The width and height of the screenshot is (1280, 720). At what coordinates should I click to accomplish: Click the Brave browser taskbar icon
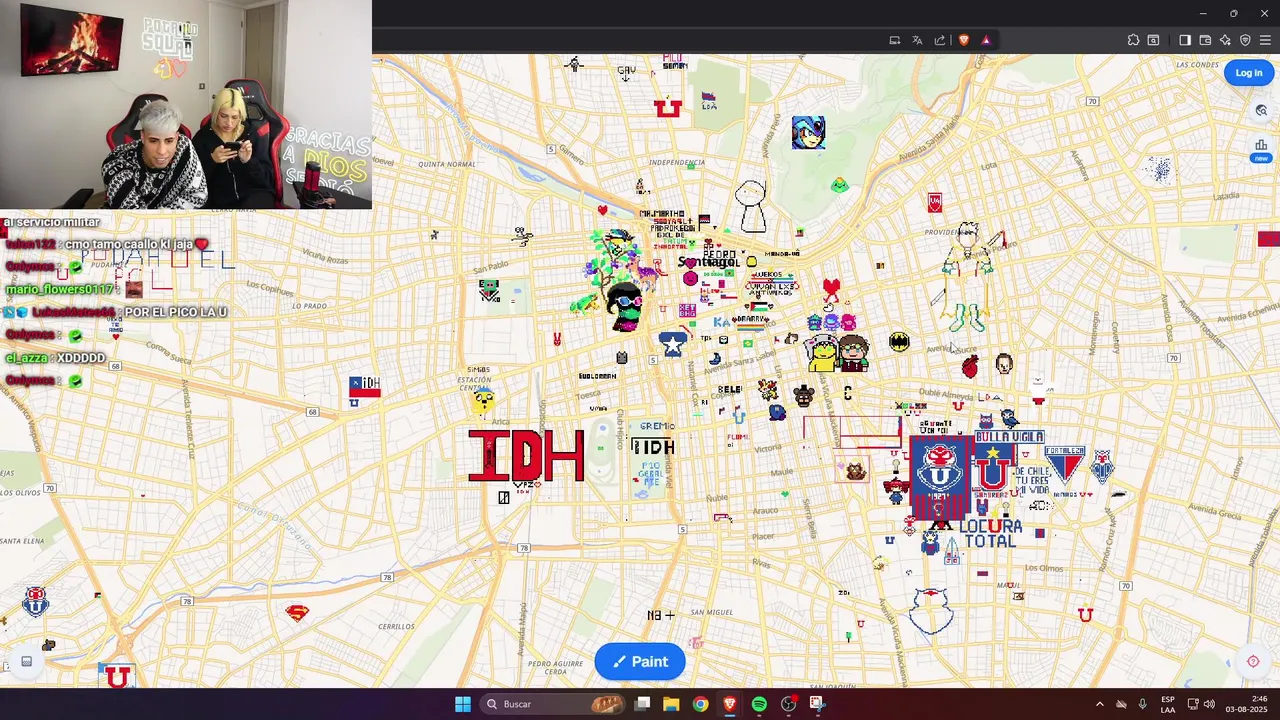tap(729, 704)
